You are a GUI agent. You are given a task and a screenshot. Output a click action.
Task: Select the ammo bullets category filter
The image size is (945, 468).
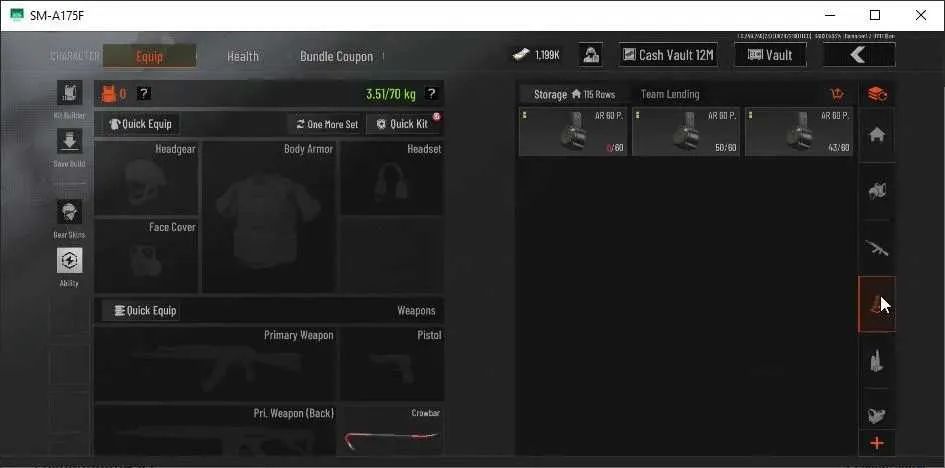877,360
